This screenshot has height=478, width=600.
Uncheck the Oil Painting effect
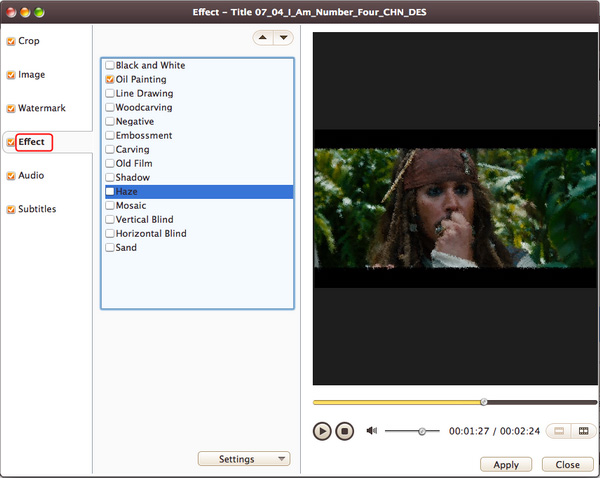click(110, 79)
